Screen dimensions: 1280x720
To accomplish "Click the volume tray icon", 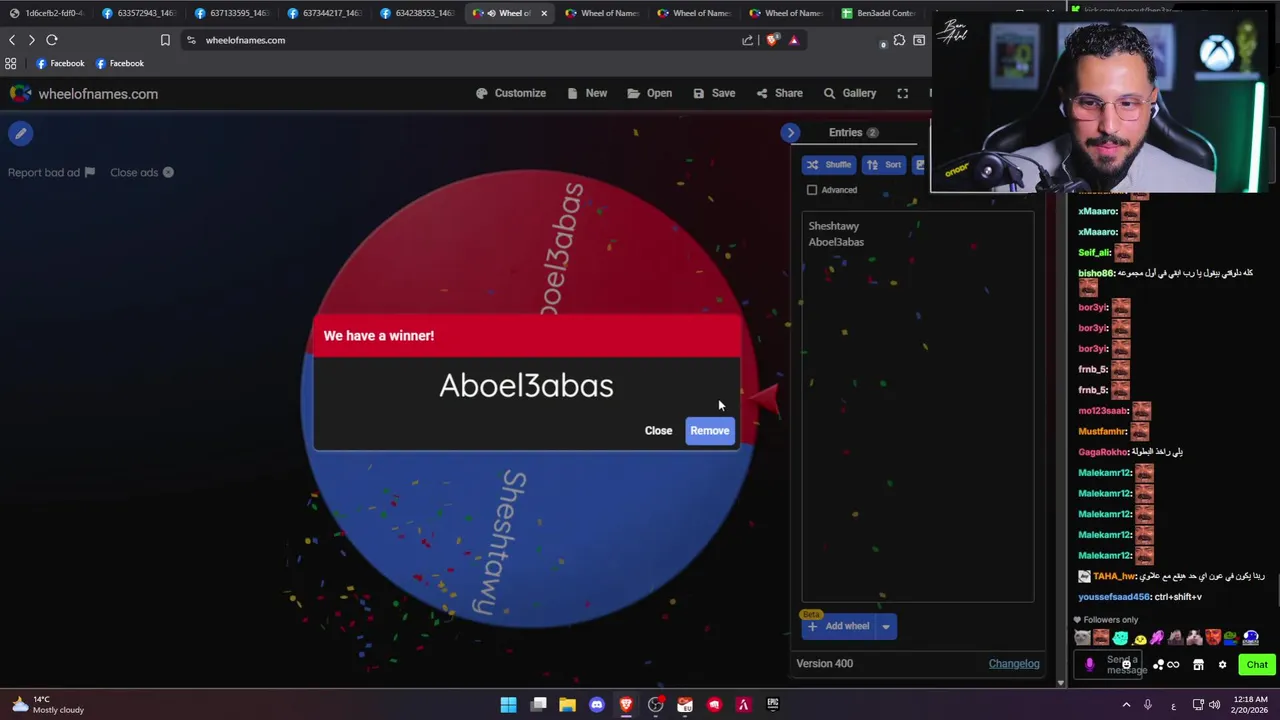I will [1214, 704].
